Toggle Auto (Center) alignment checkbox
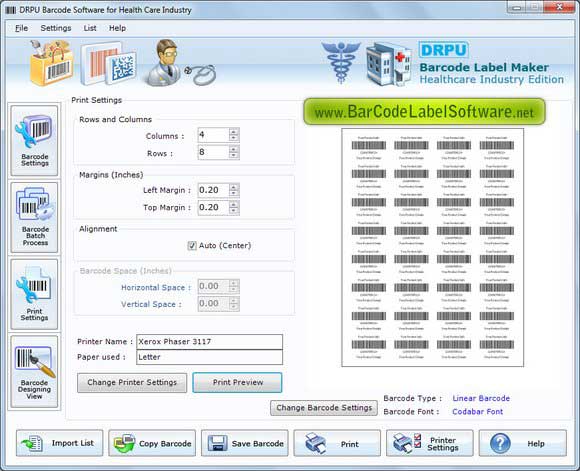Image resolution: width=580 pixels, height=471 pixels. click(192, 246)
